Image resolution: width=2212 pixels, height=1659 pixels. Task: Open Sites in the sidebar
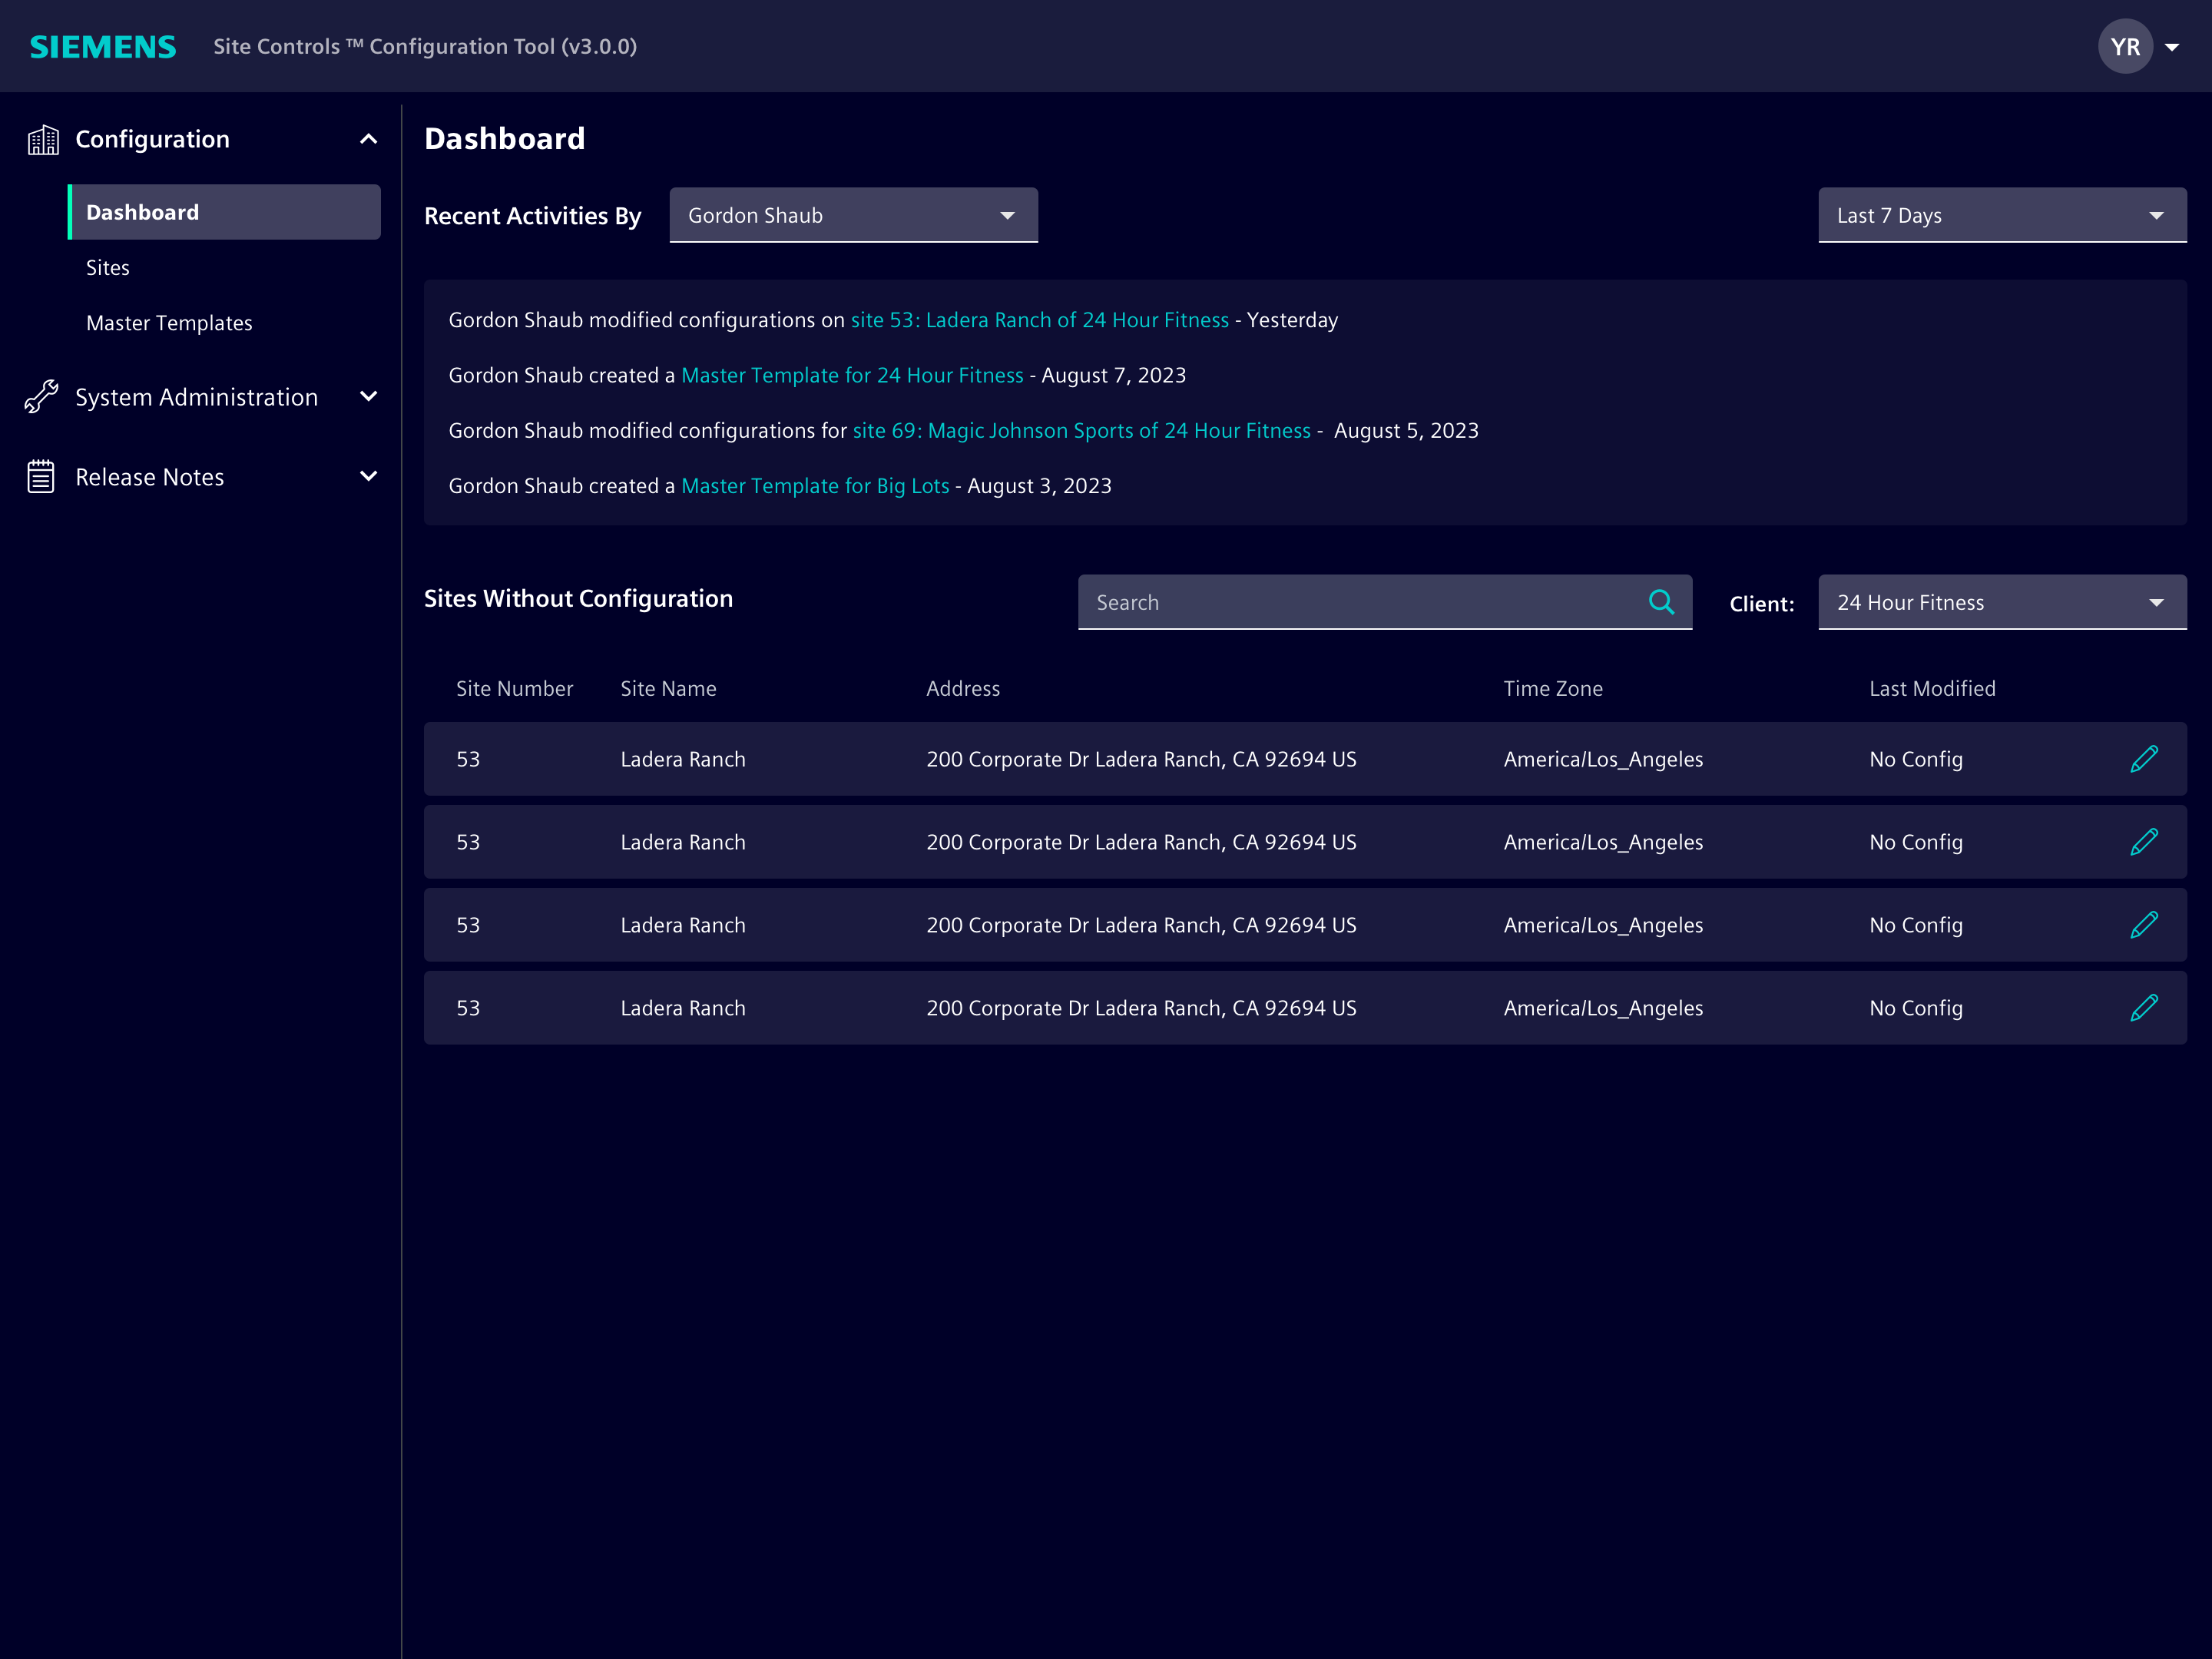tap(108, 268)
